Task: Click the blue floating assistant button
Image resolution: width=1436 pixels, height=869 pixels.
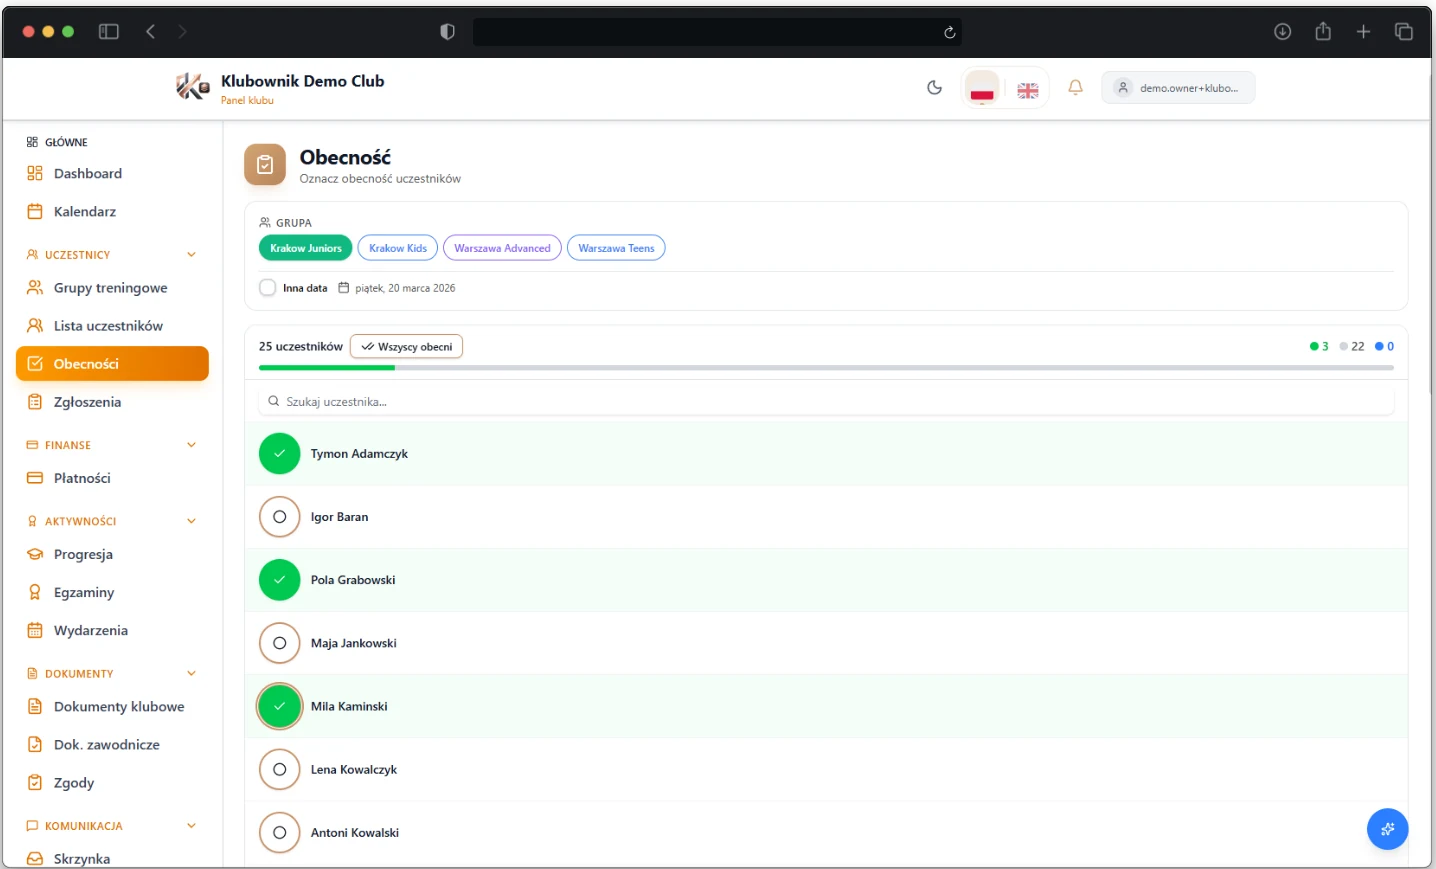Action: click(x=1387, y=829)
